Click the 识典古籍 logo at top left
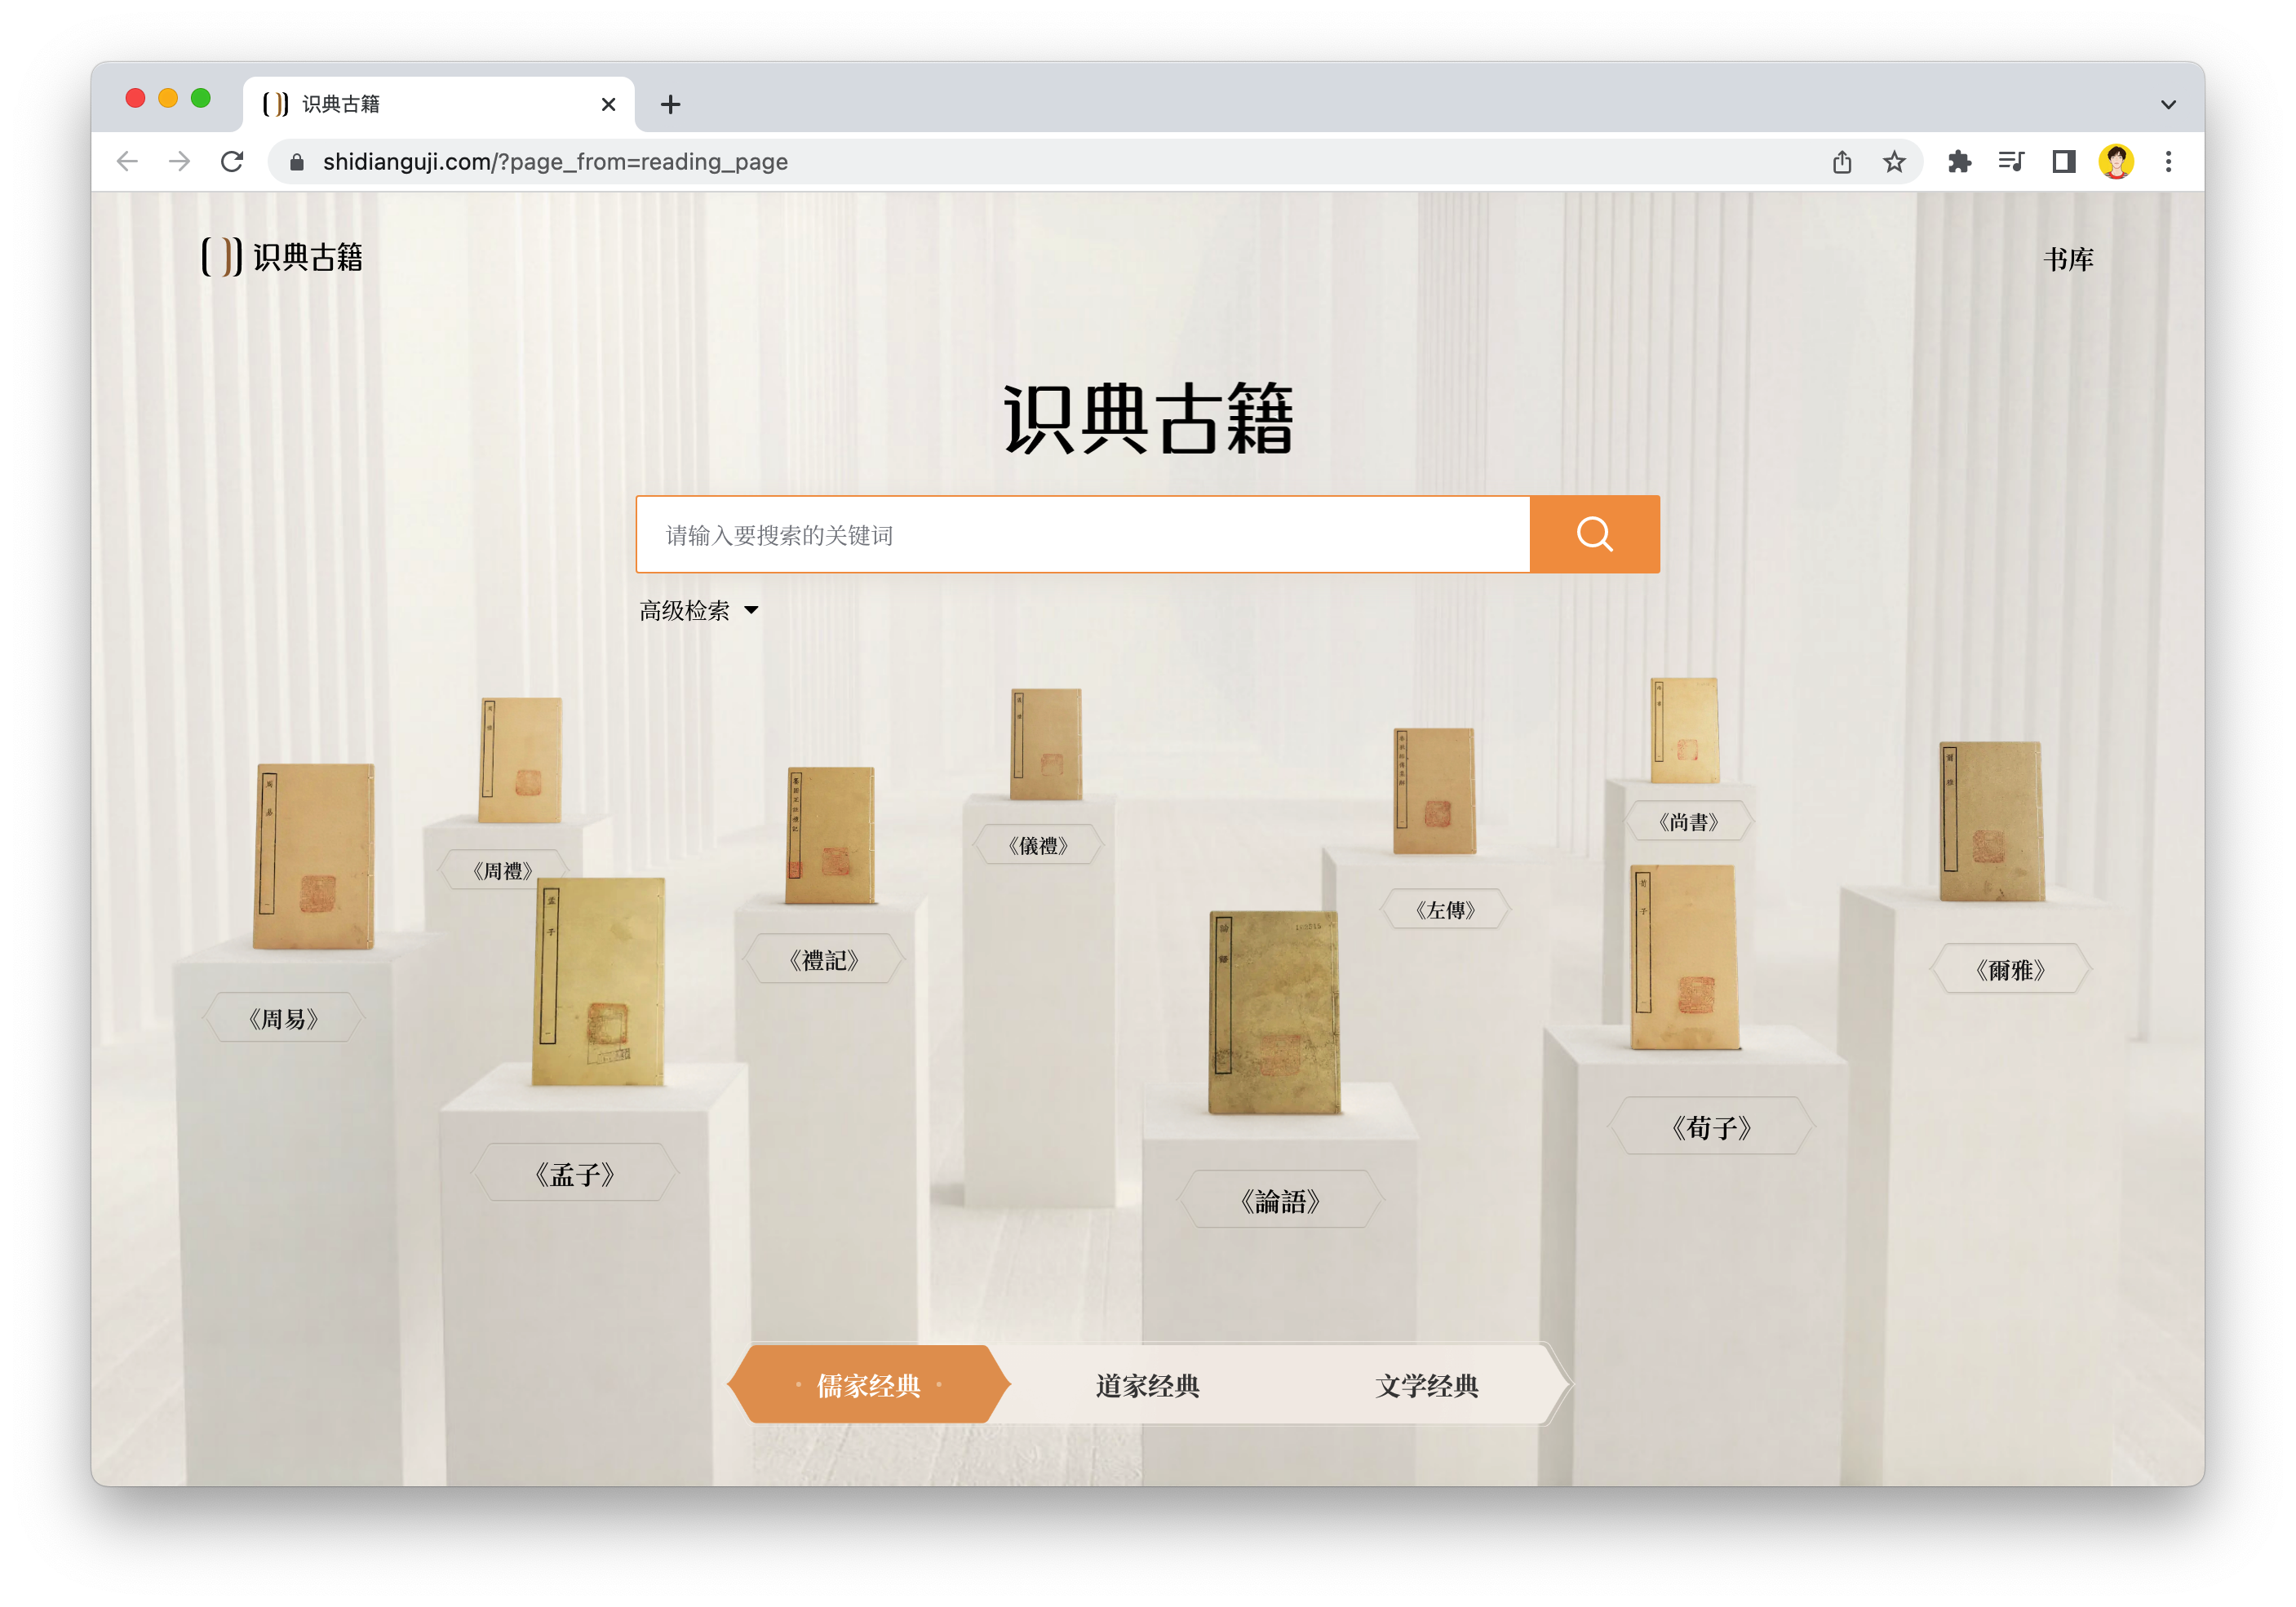The image size is (2296, 1607). pyautogui.click(x=282, y=257)
